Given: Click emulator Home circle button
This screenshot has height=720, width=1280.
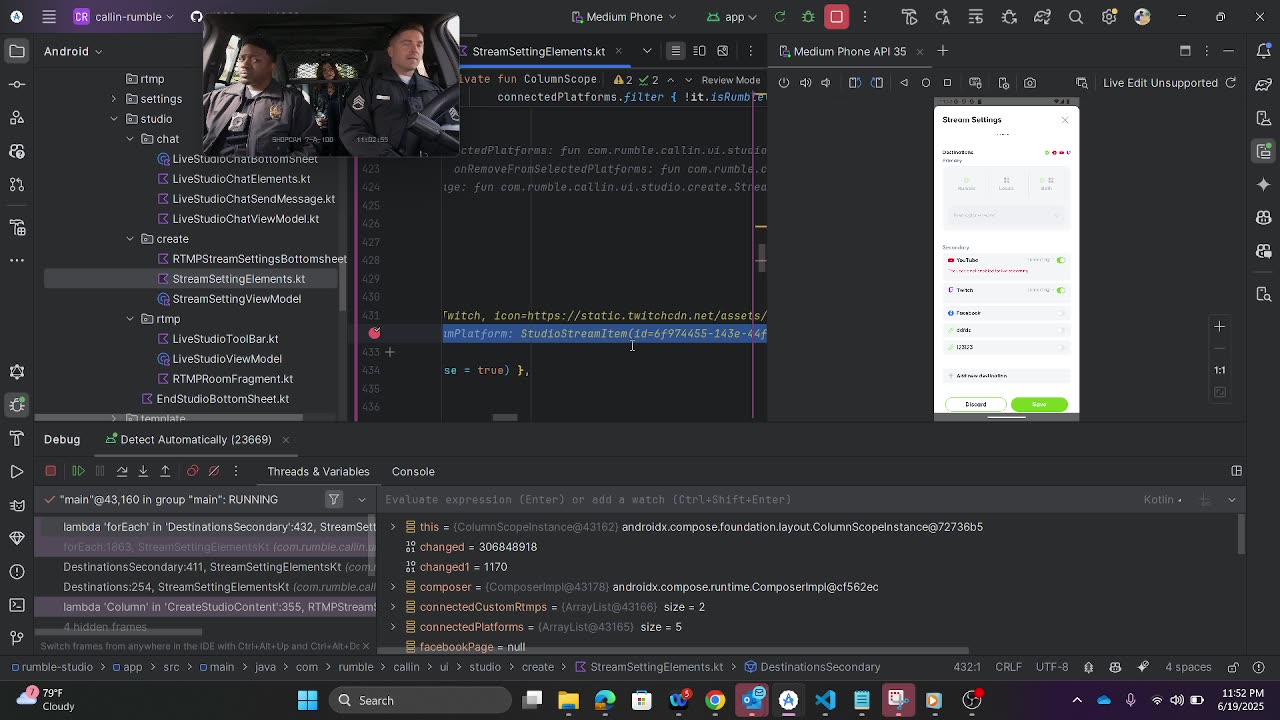Looking at the screenshot, I should (x=926, y=83).
